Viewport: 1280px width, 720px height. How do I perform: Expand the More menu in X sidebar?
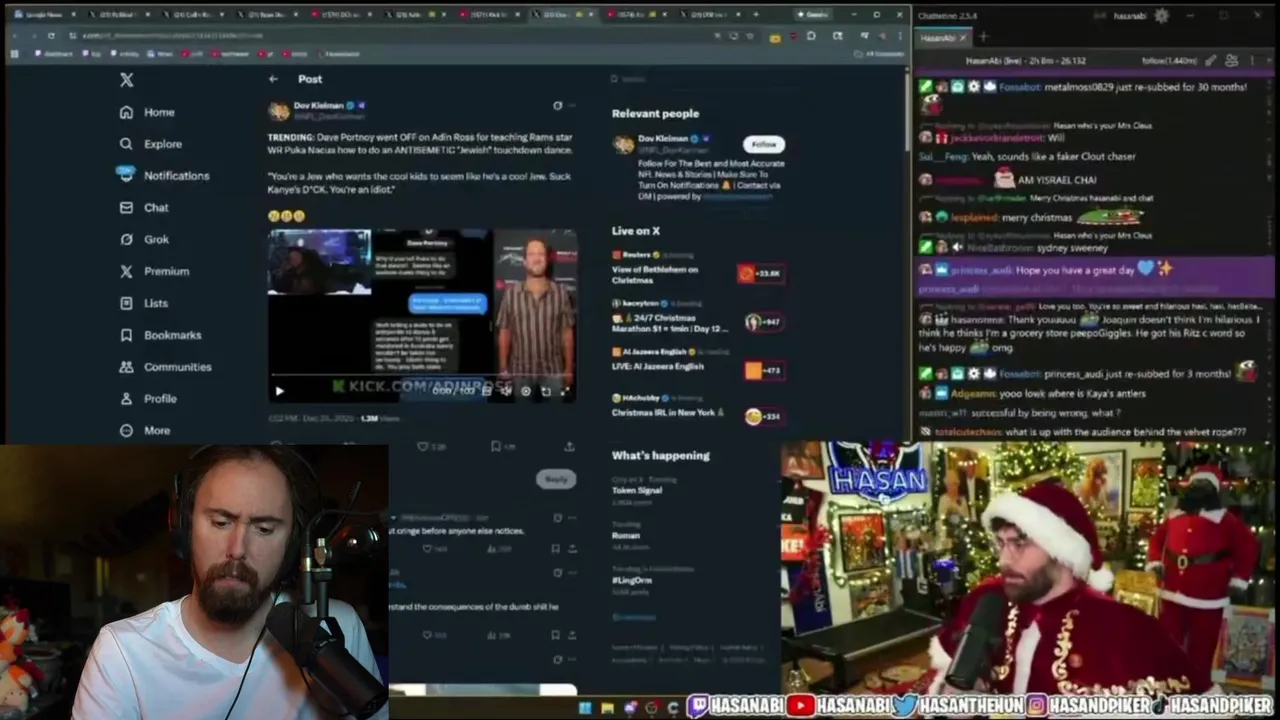tap(144, 430)
